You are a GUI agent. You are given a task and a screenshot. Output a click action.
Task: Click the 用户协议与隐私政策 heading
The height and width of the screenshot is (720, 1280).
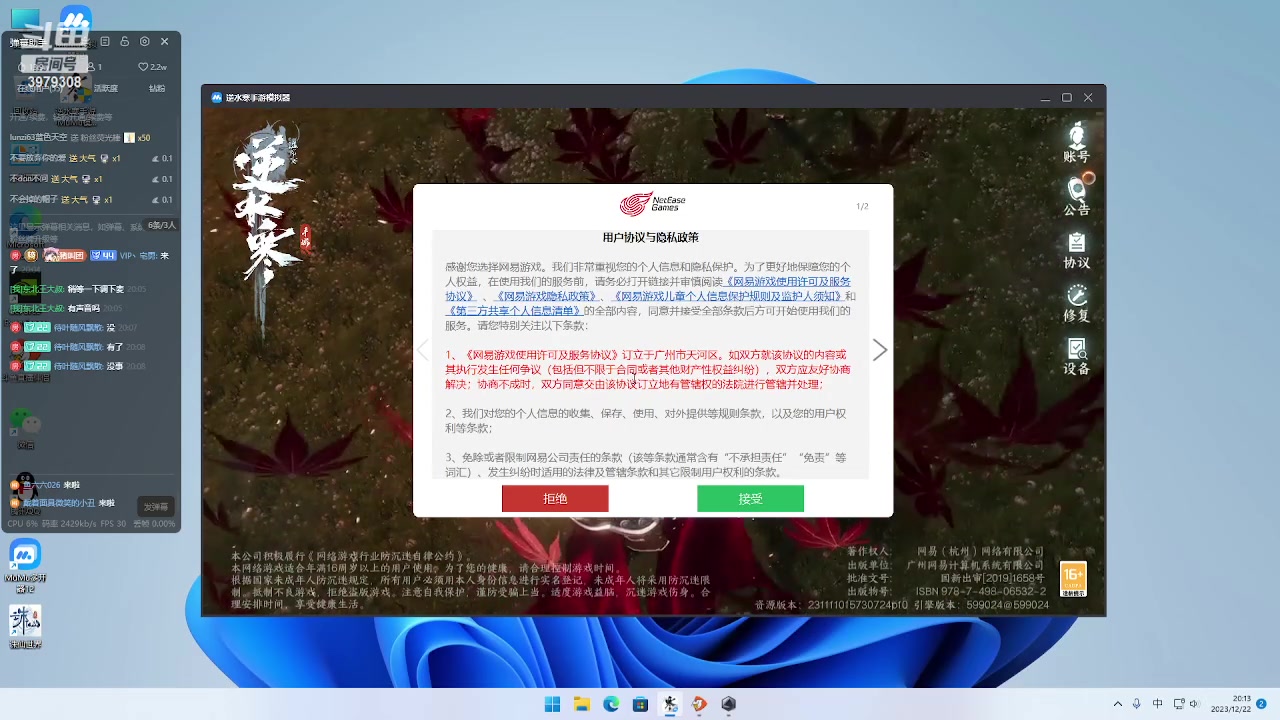point(650,238)
